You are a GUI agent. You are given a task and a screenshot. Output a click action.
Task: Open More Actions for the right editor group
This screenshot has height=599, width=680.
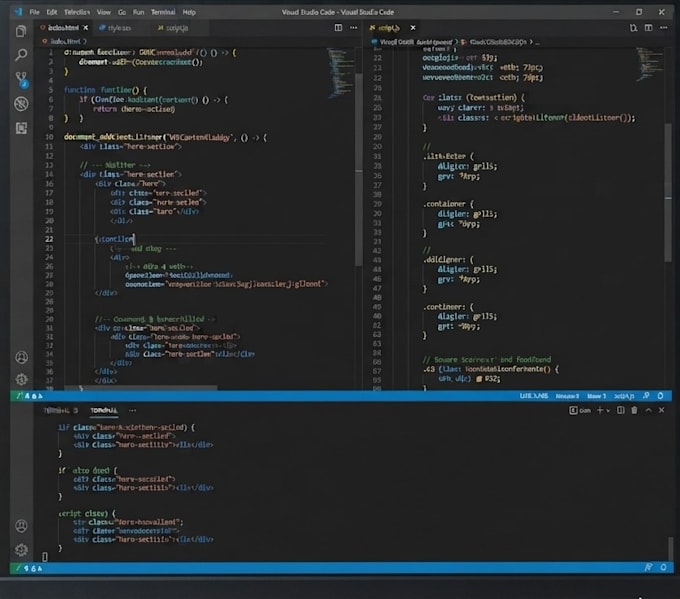[664, 28]
